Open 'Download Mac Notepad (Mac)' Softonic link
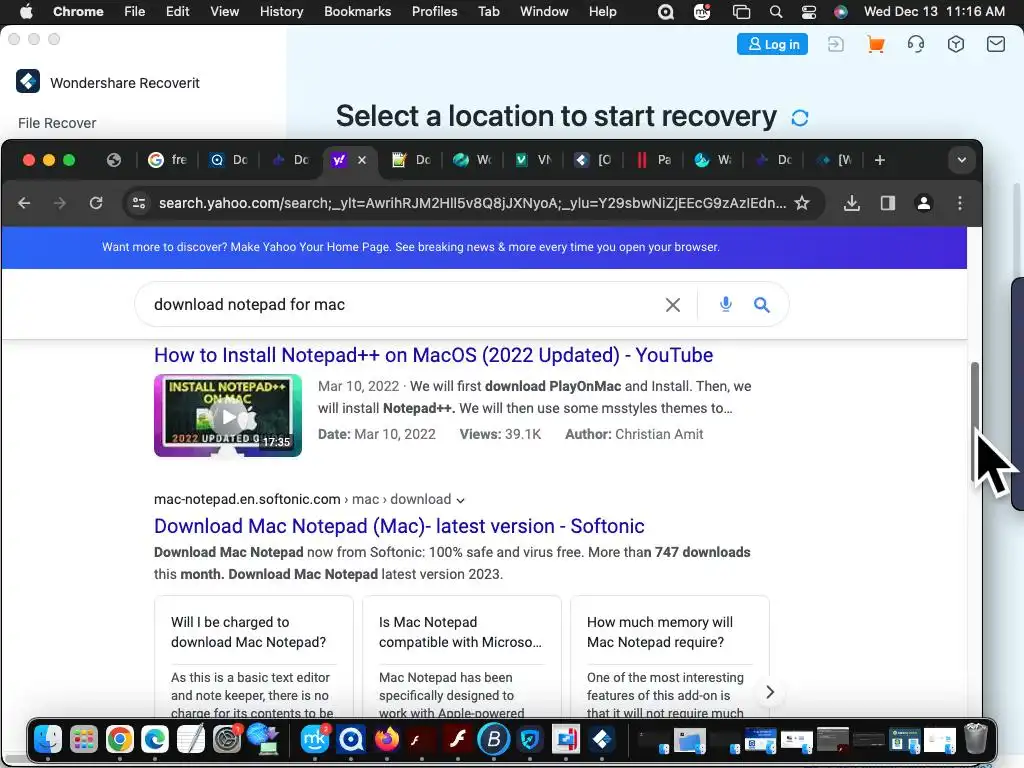Screen dimensions: 1024x768 [x=399, y=526]
